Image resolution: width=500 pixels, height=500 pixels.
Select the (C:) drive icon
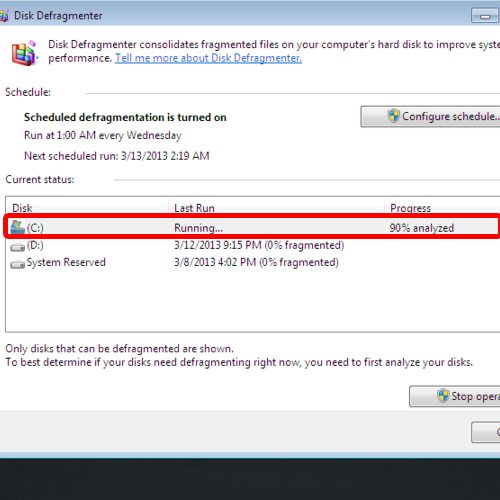pyautogui.click(x=17, y=227)
